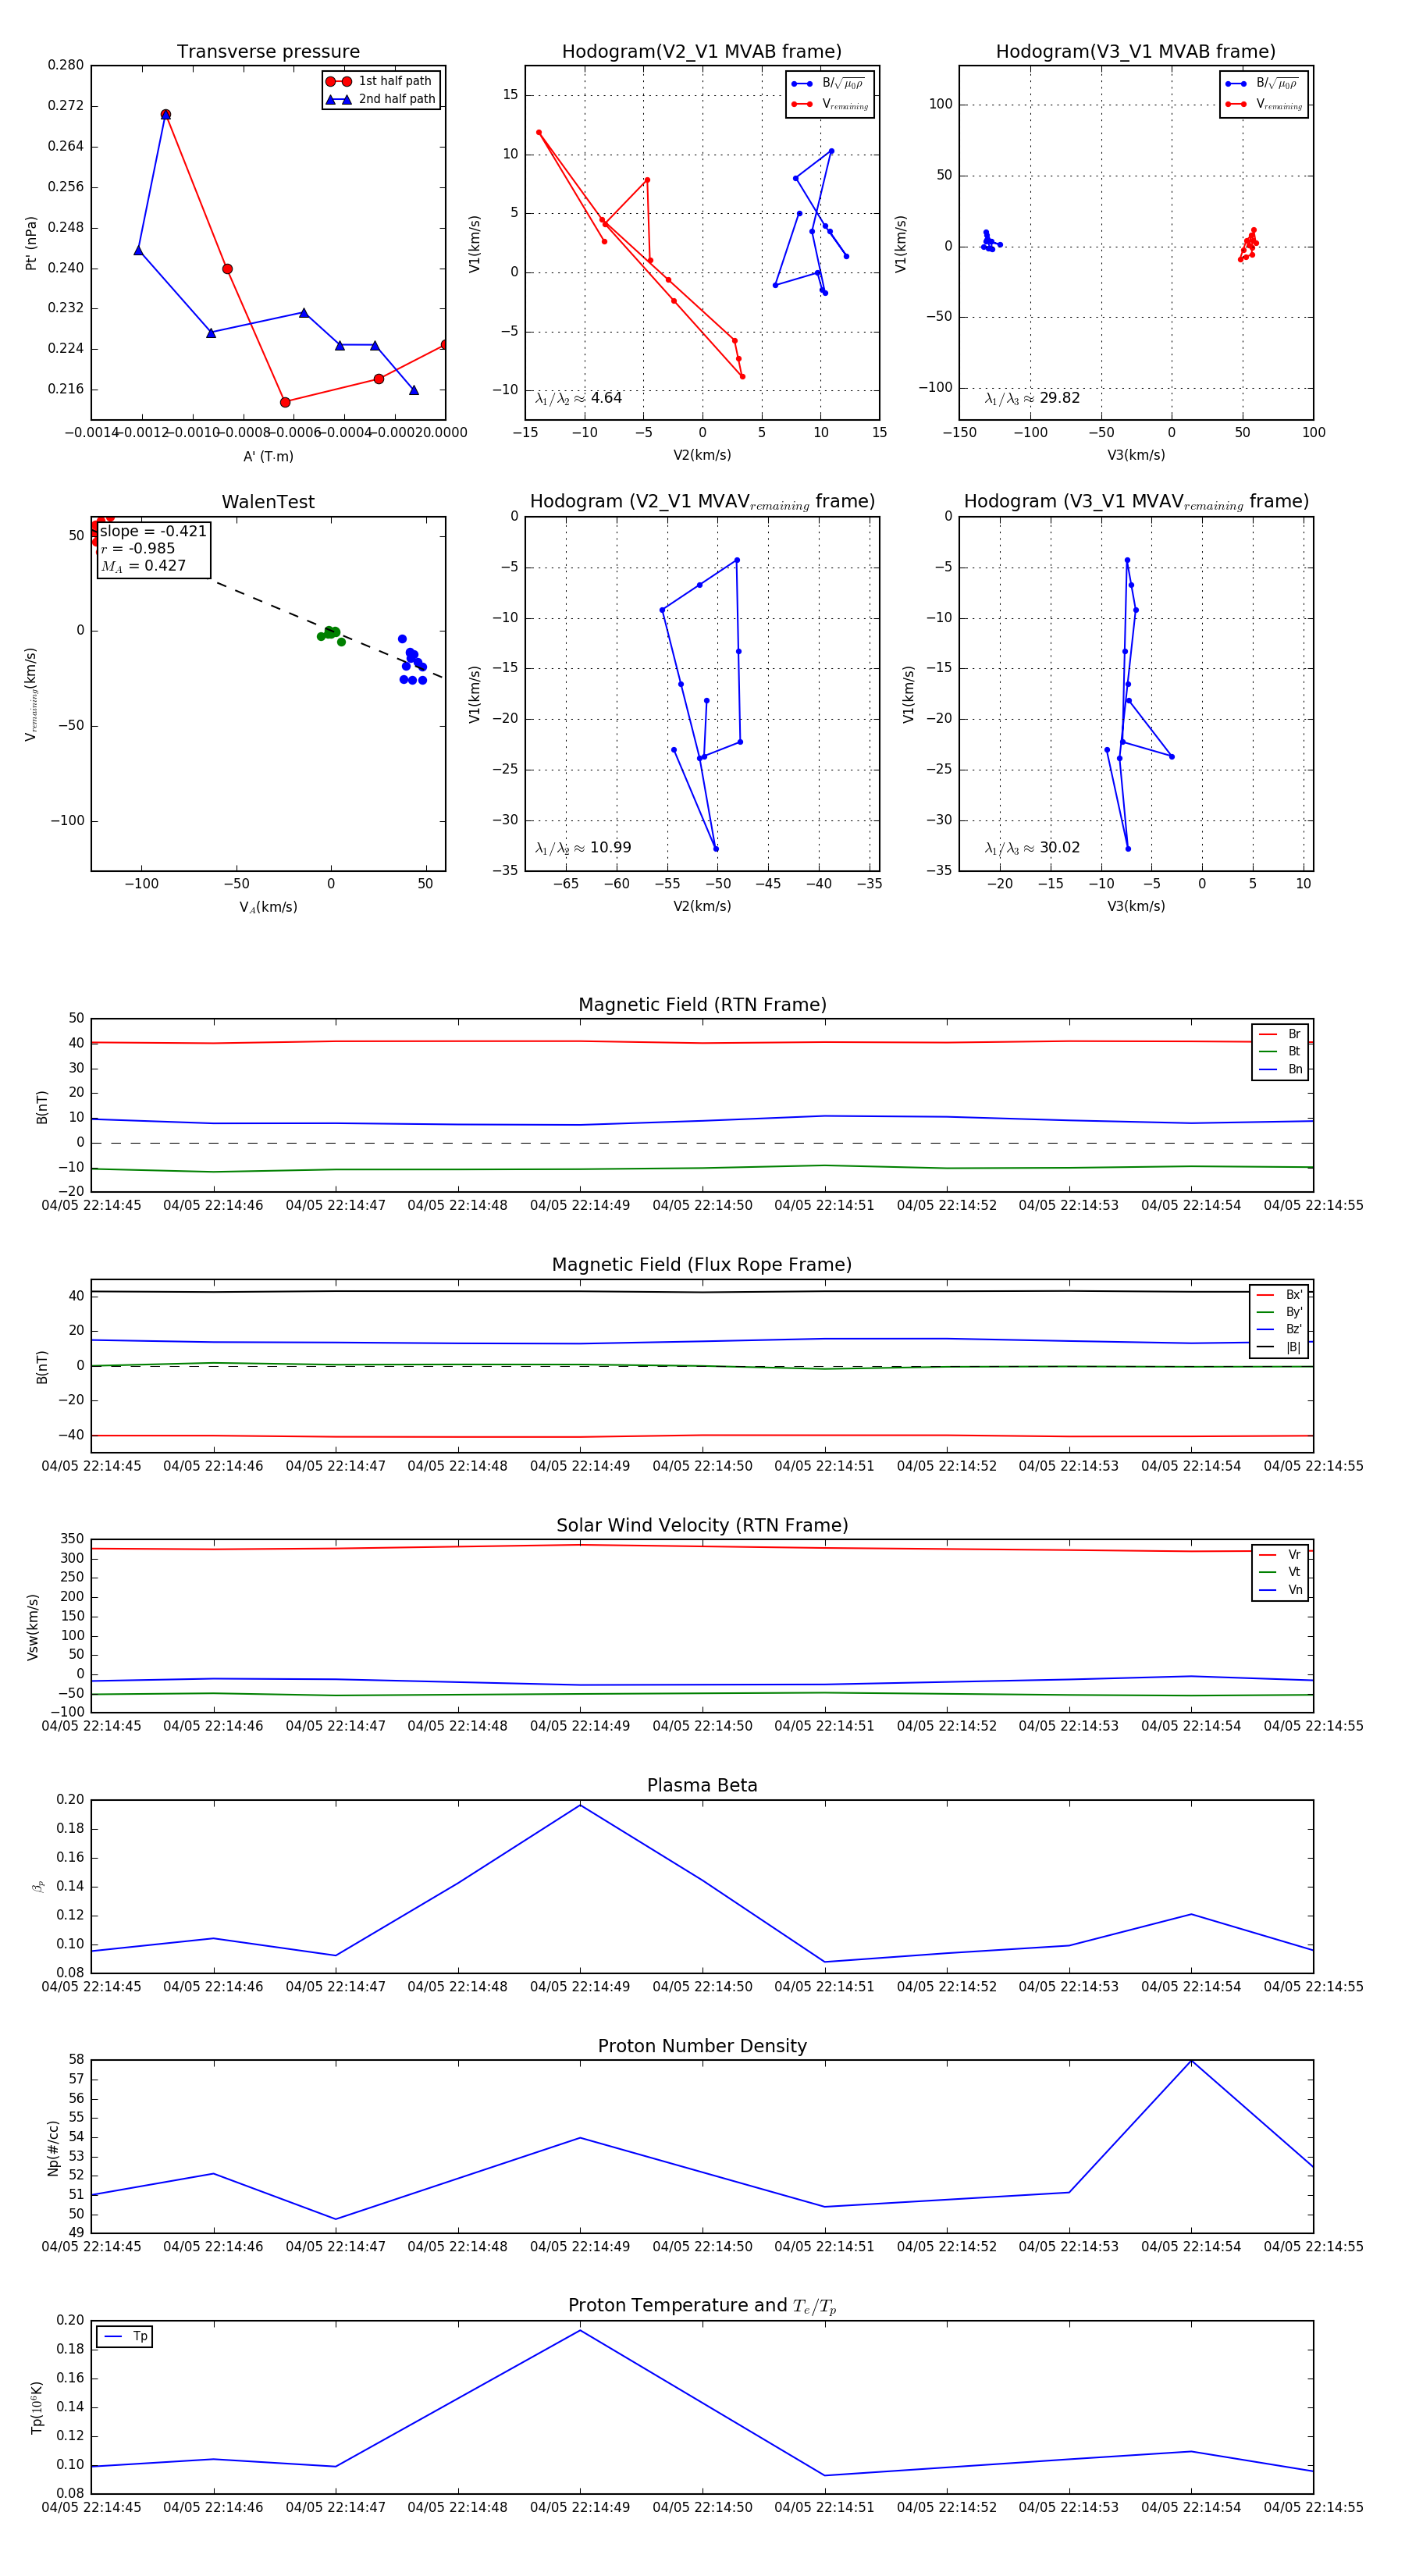Viewport: 1405px width, 2576px height.
Task: Click the "slope = -0.421" text in WalenTest
Action: (153, 531)
